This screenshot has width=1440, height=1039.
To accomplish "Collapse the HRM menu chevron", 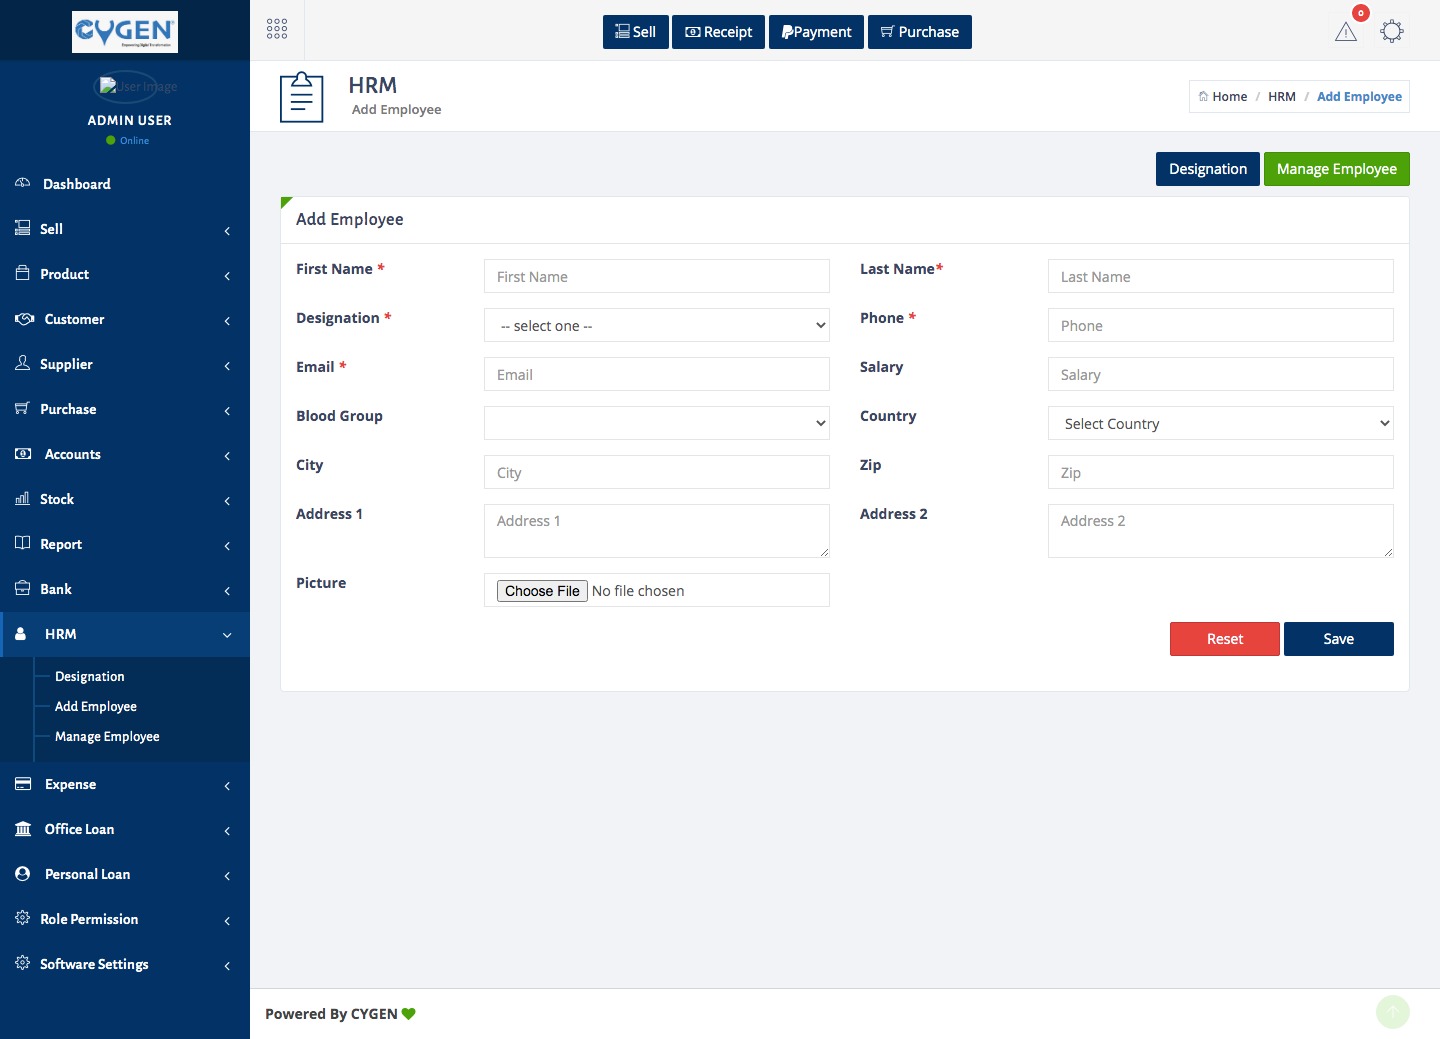I will [x=227, y=635].
